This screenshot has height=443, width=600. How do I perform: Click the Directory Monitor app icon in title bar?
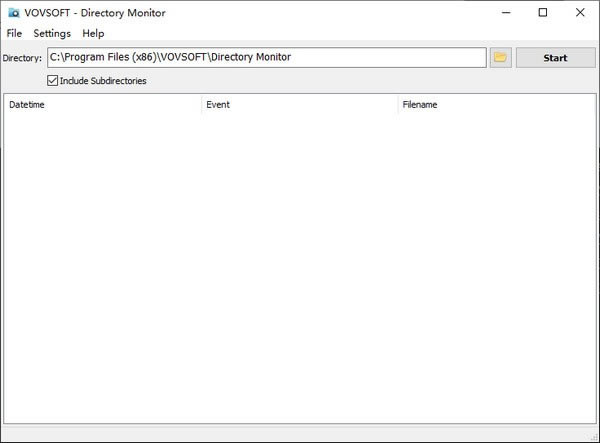[x=14, y=13]
